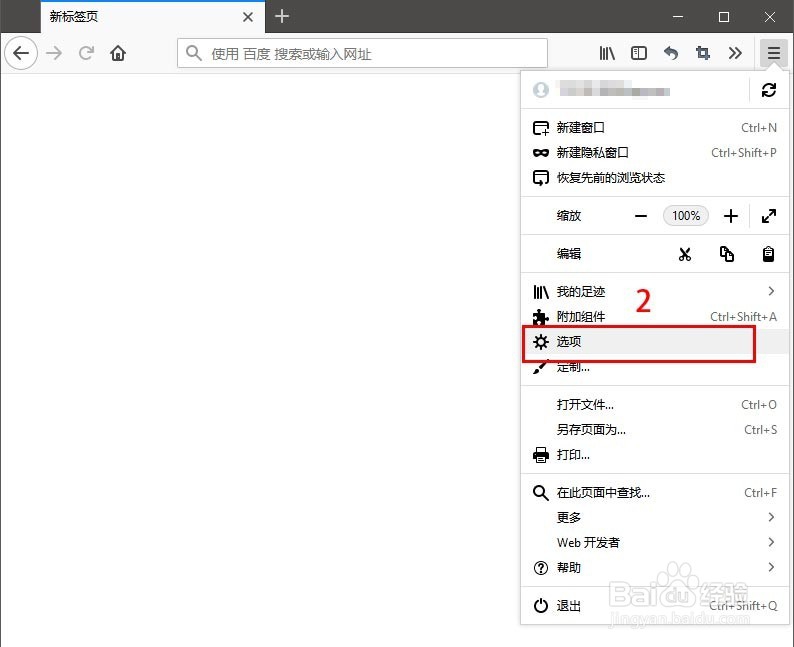Click the undo arrow toolbar icon
Screen dimensions: 794x647
click(x=670, y=53)
